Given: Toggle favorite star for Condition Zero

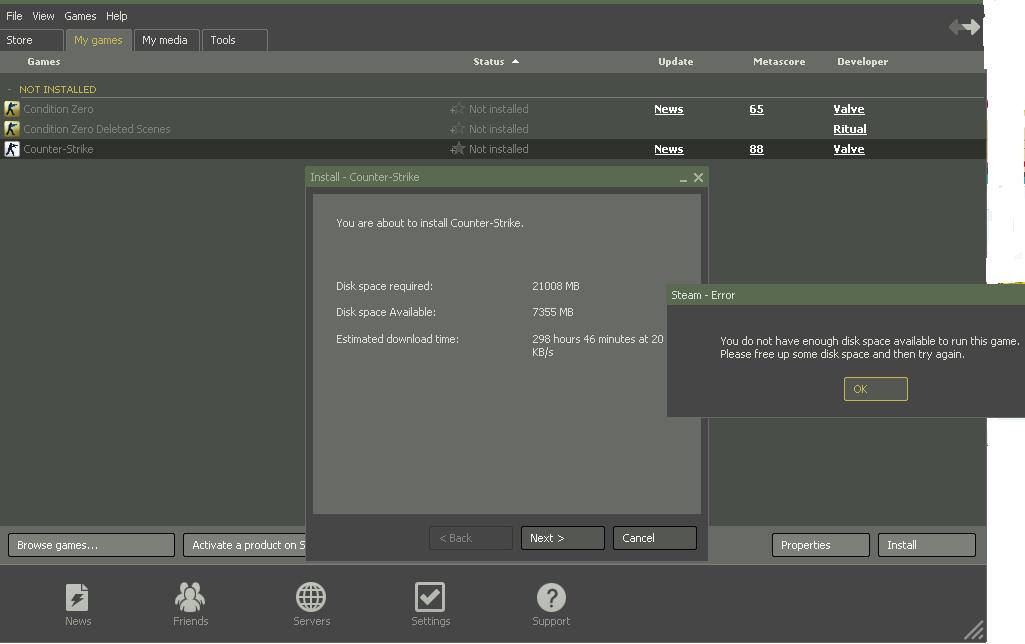Looking at the screenshot, I should pos(458,109).
